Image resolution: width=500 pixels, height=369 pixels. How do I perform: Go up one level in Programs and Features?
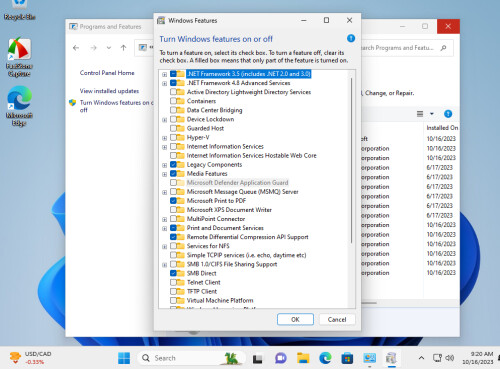click(x=123, y=48)
